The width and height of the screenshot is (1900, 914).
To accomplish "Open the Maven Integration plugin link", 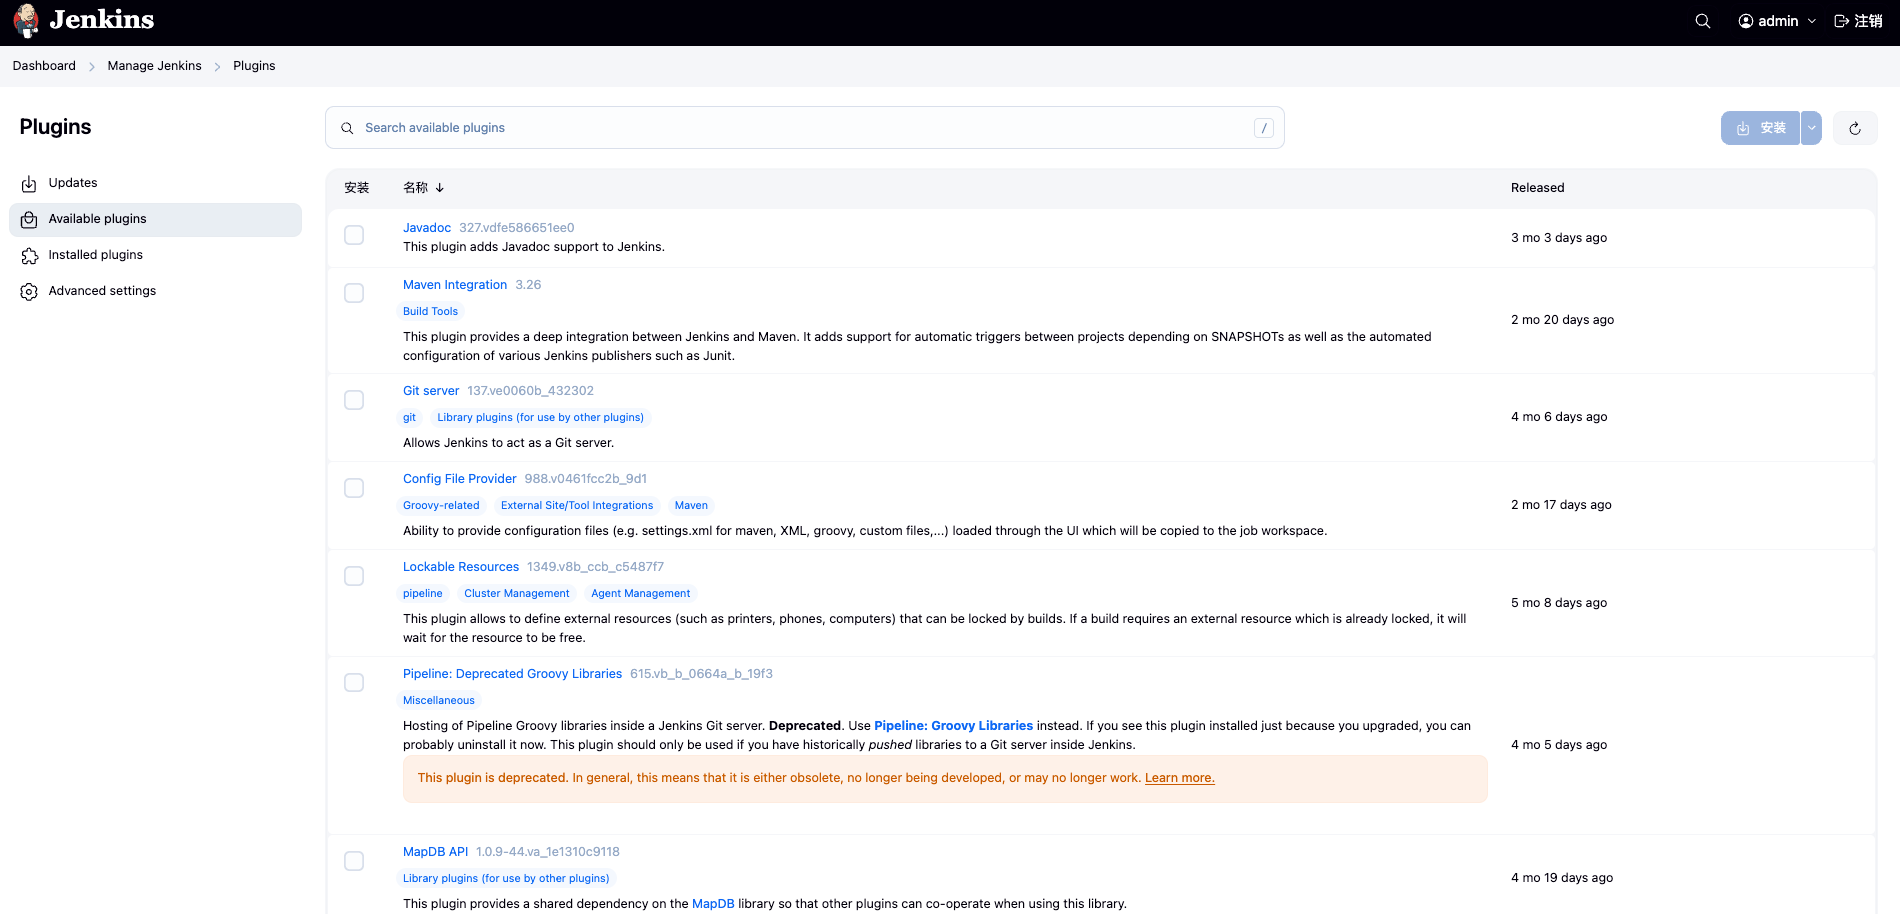I will tap(455, 285).
